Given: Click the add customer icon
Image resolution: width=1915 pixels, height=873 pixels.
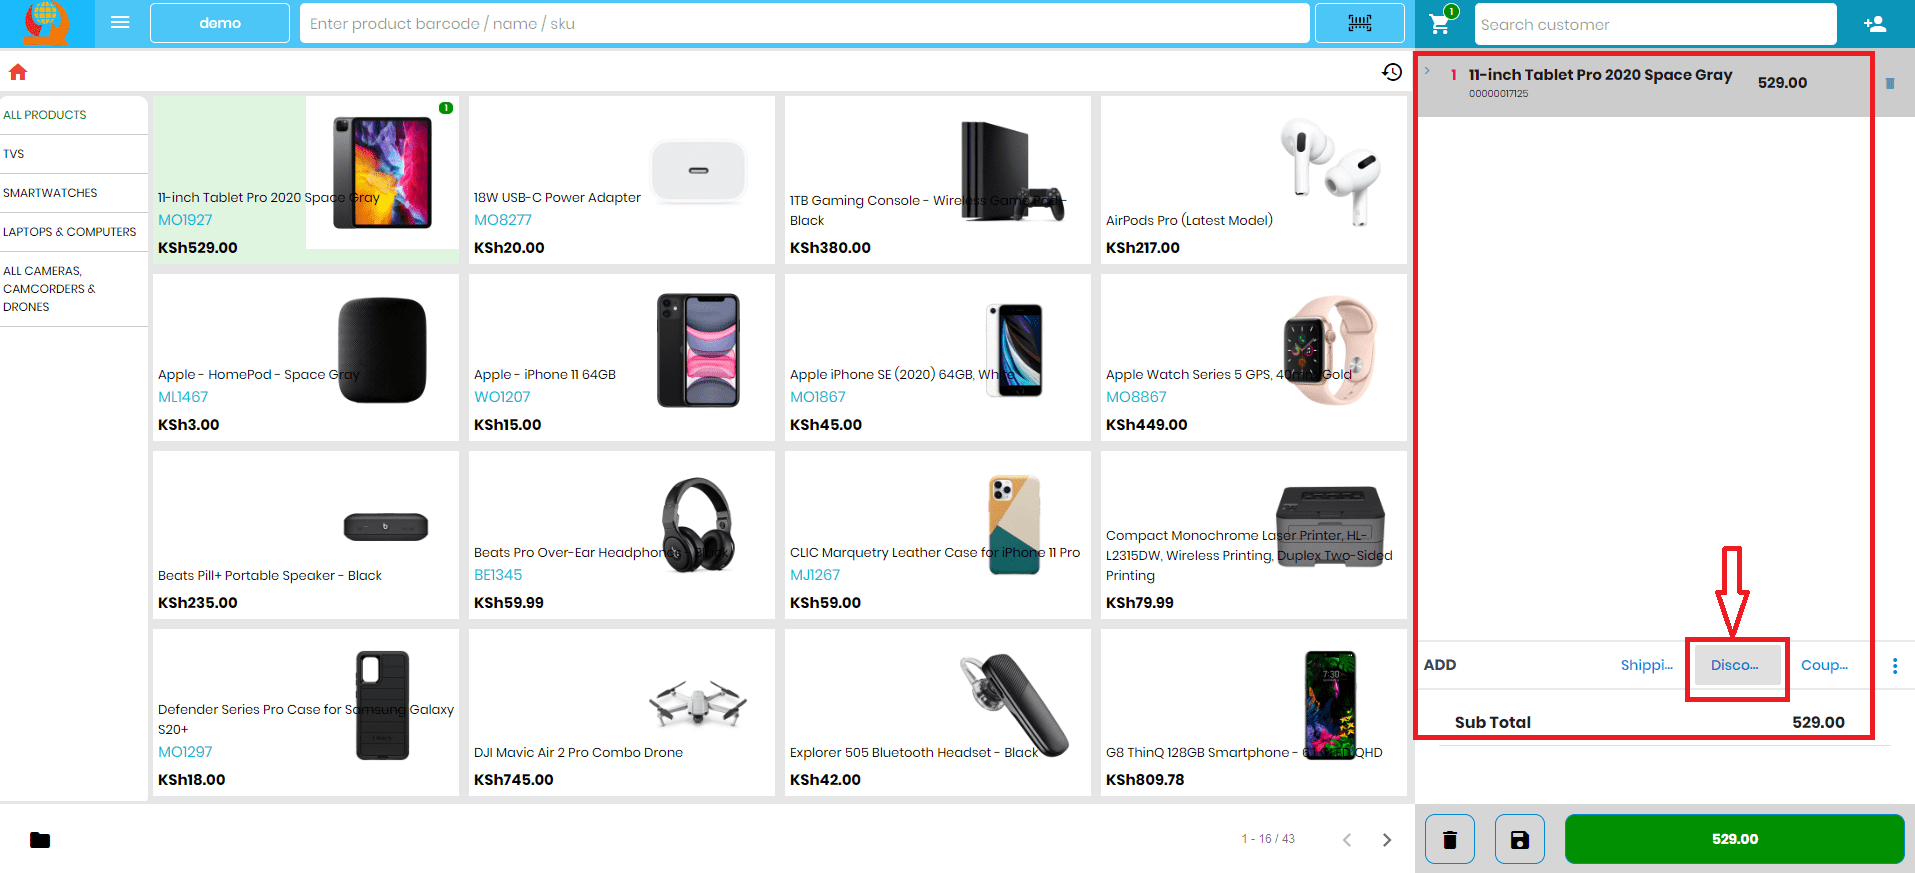Looking at the screenshot, I should [x=1875, y=24].
